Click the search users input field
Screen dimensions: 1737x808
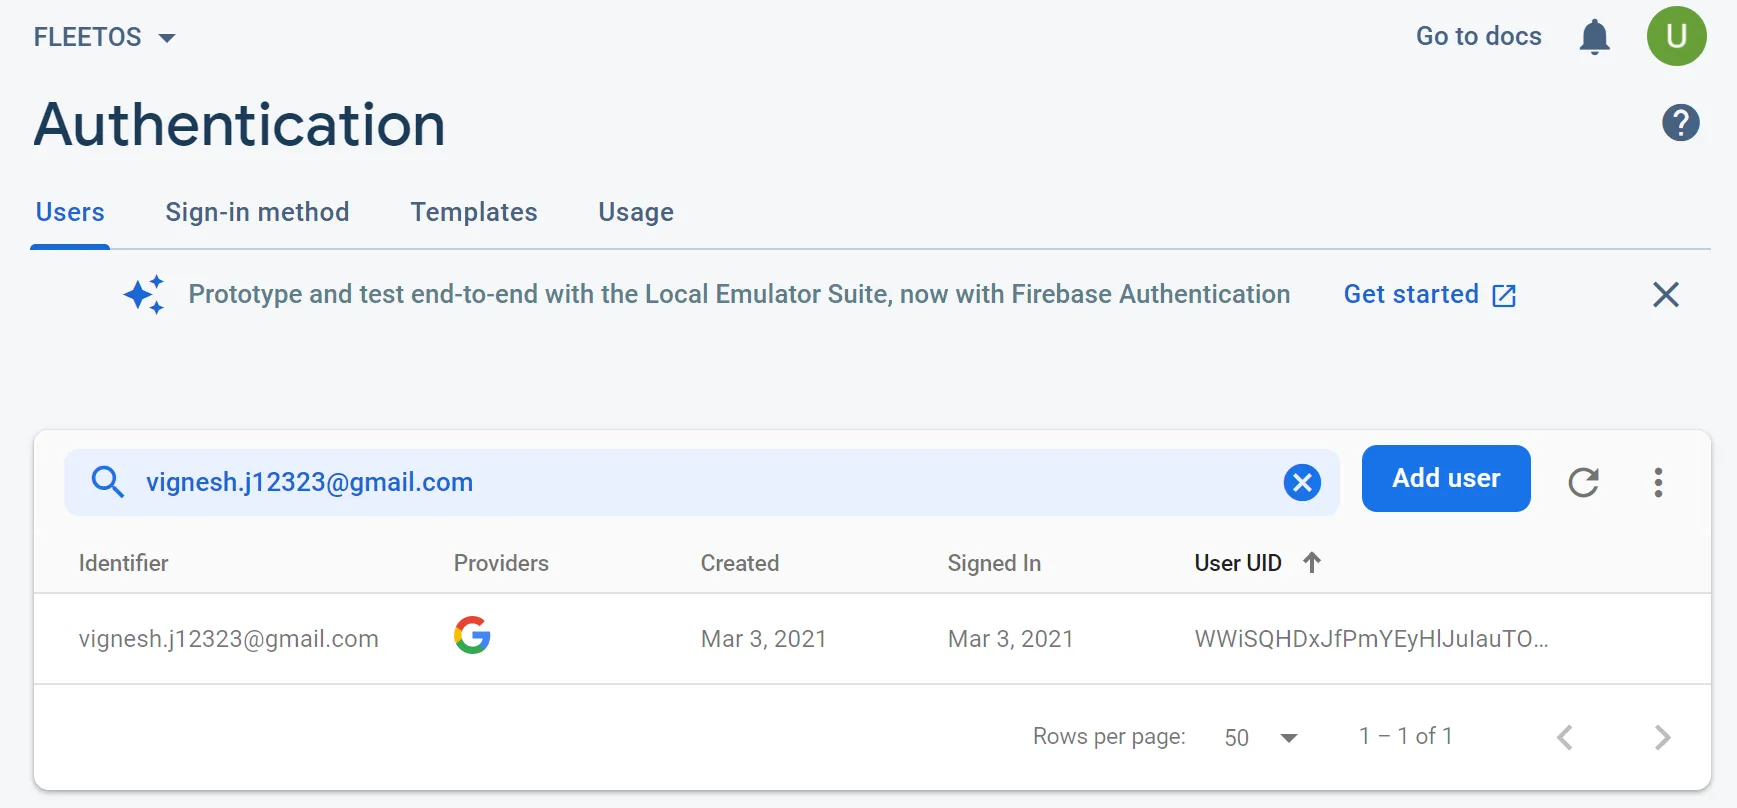pyautogui.click(x=700, y=482)
